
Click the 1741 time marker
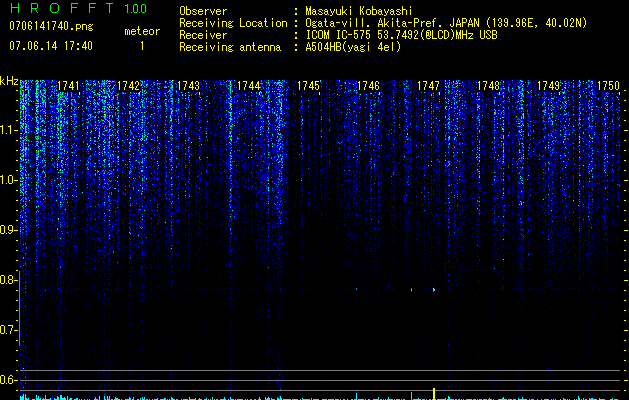pyautogui.click(x=68, y=86)
